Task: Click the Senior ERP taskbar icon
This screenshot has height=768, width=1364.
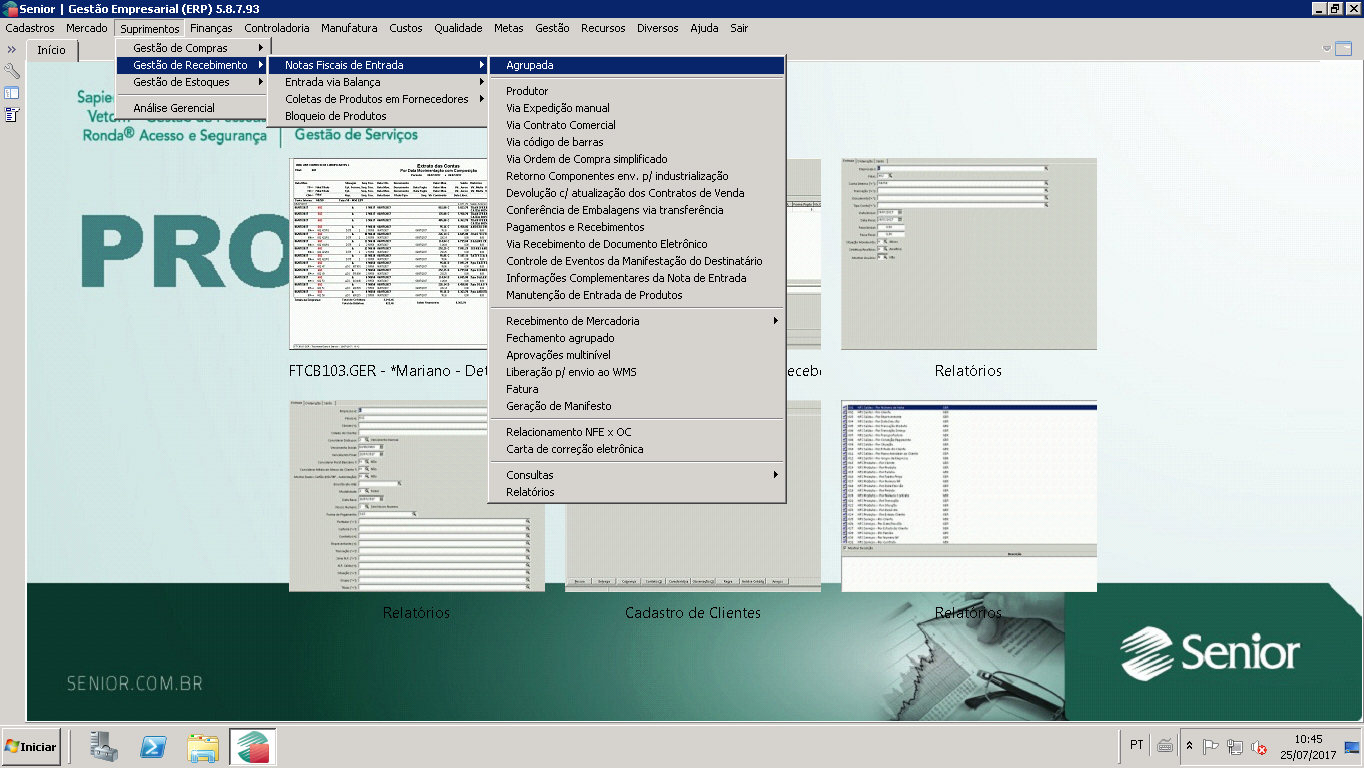Action: pos(253,747)
